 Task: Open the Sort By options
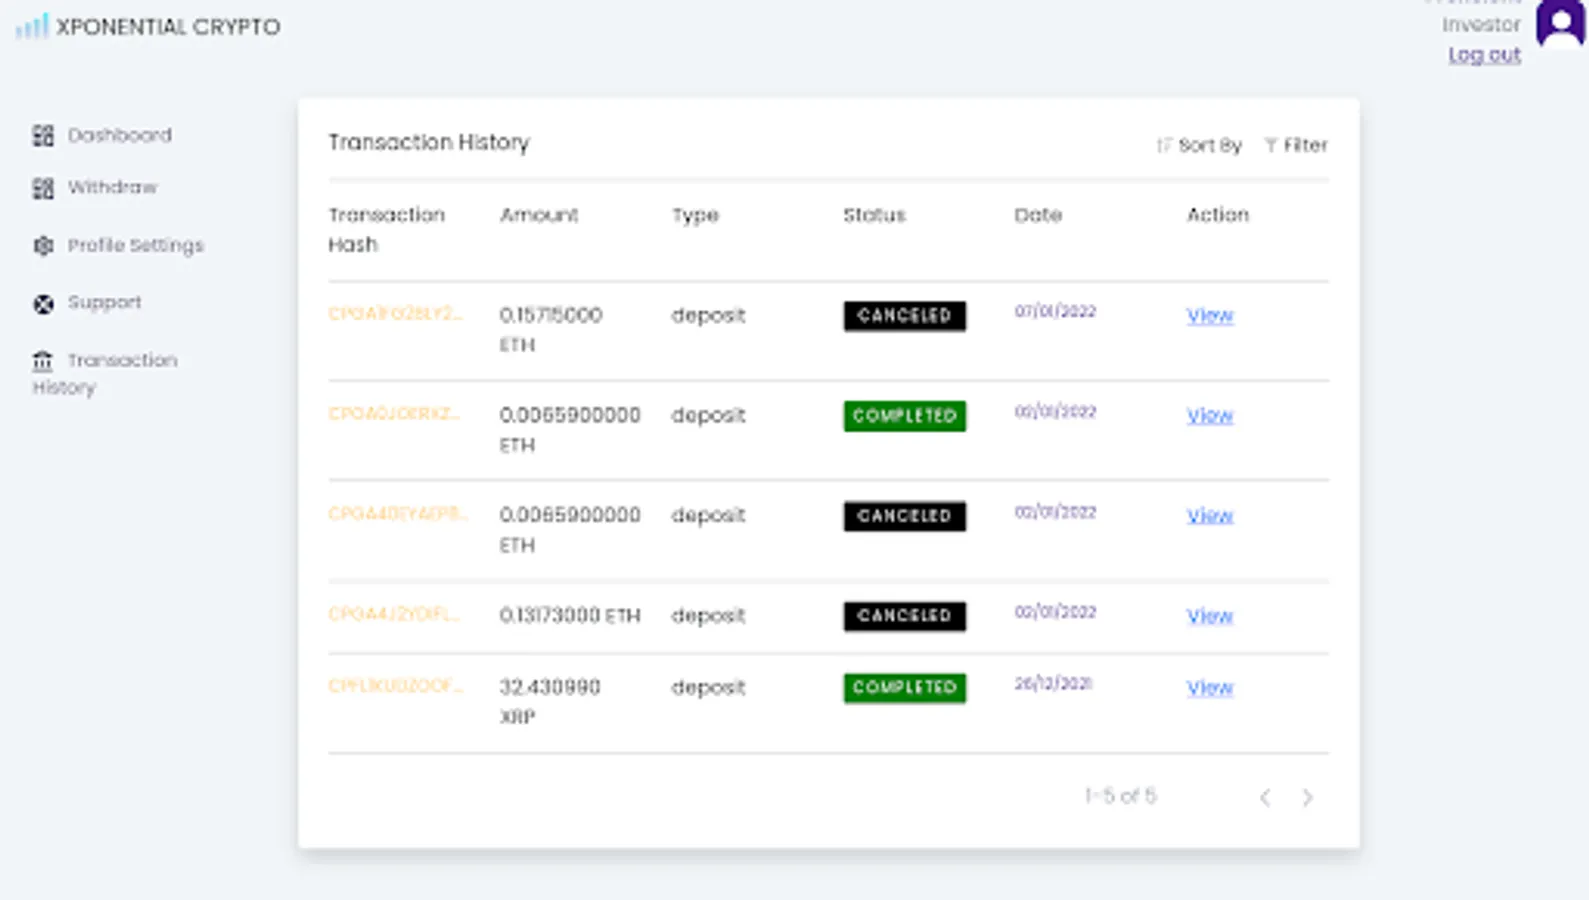1199,146
